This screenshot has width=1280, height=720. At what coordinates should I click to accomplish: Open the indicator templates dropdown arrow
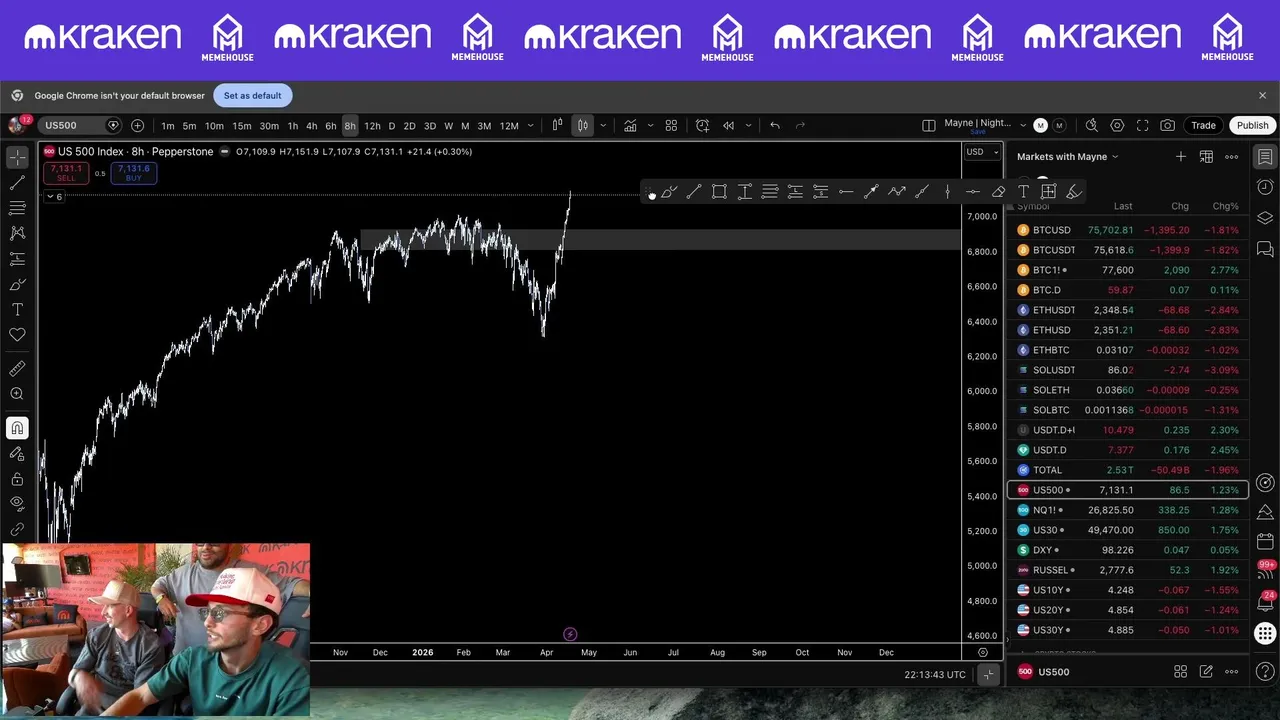coord(650,126)
